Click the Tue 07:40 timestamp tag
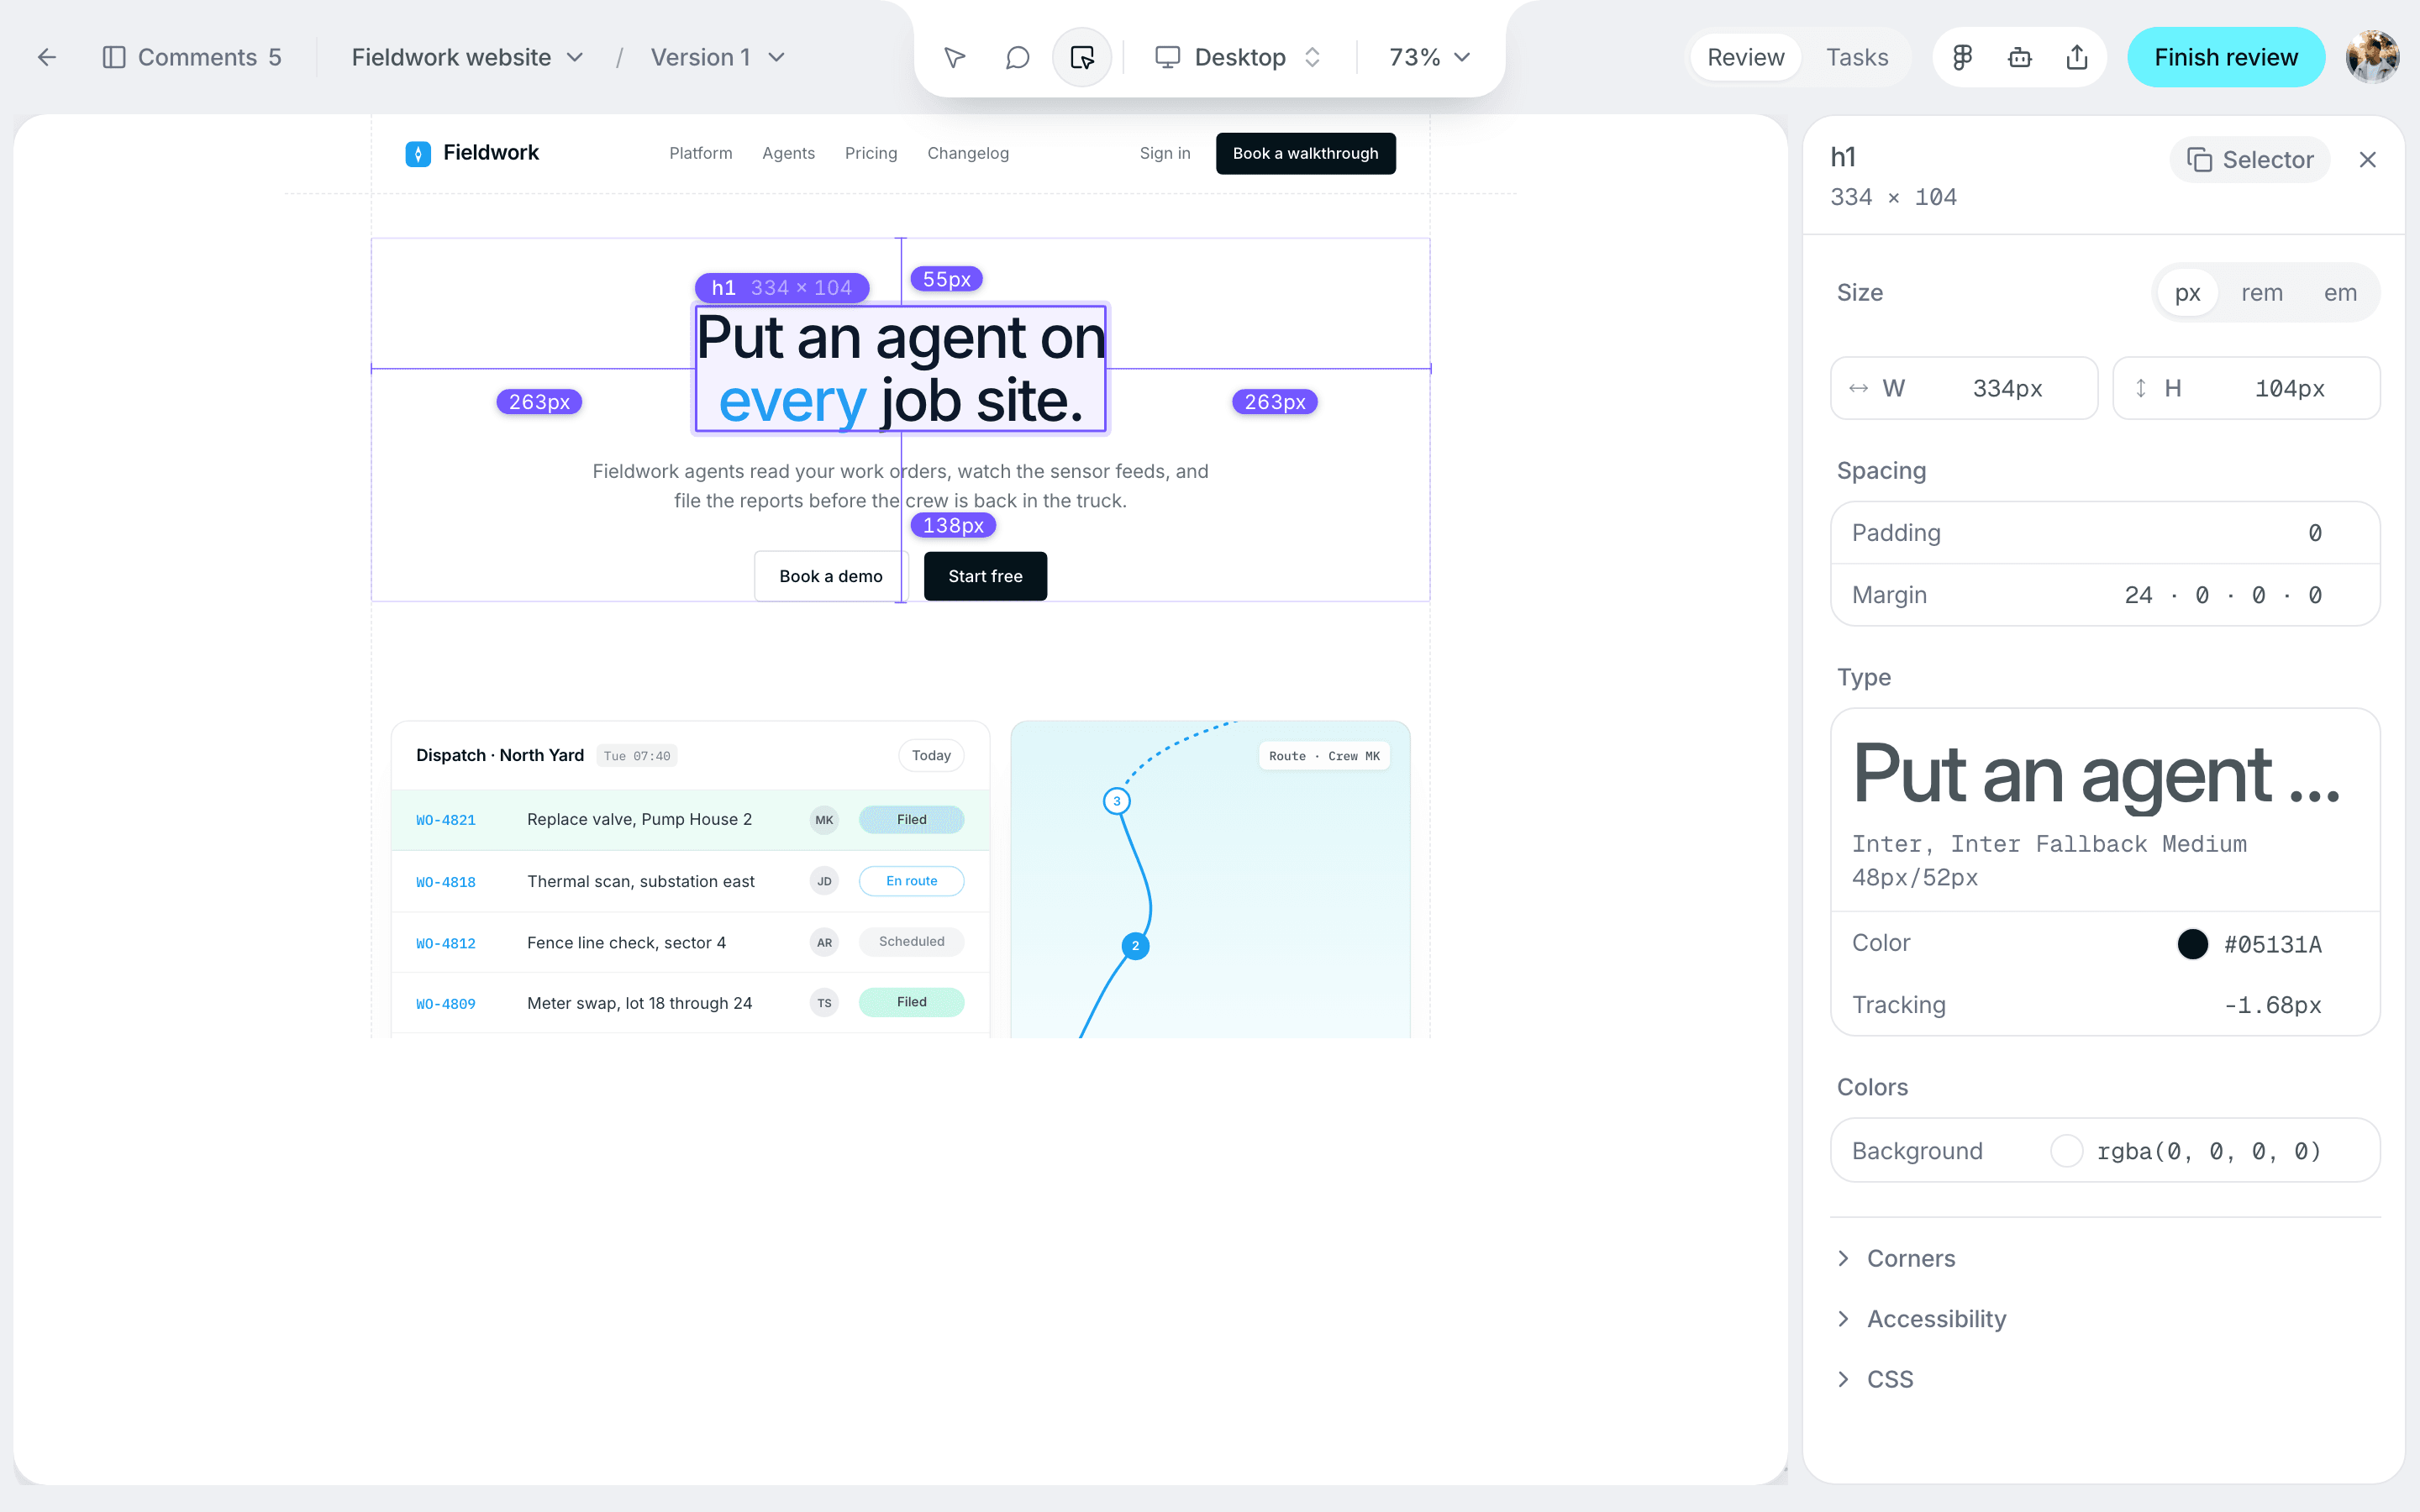This screenshot has height=1512, width=2420. 637,756
